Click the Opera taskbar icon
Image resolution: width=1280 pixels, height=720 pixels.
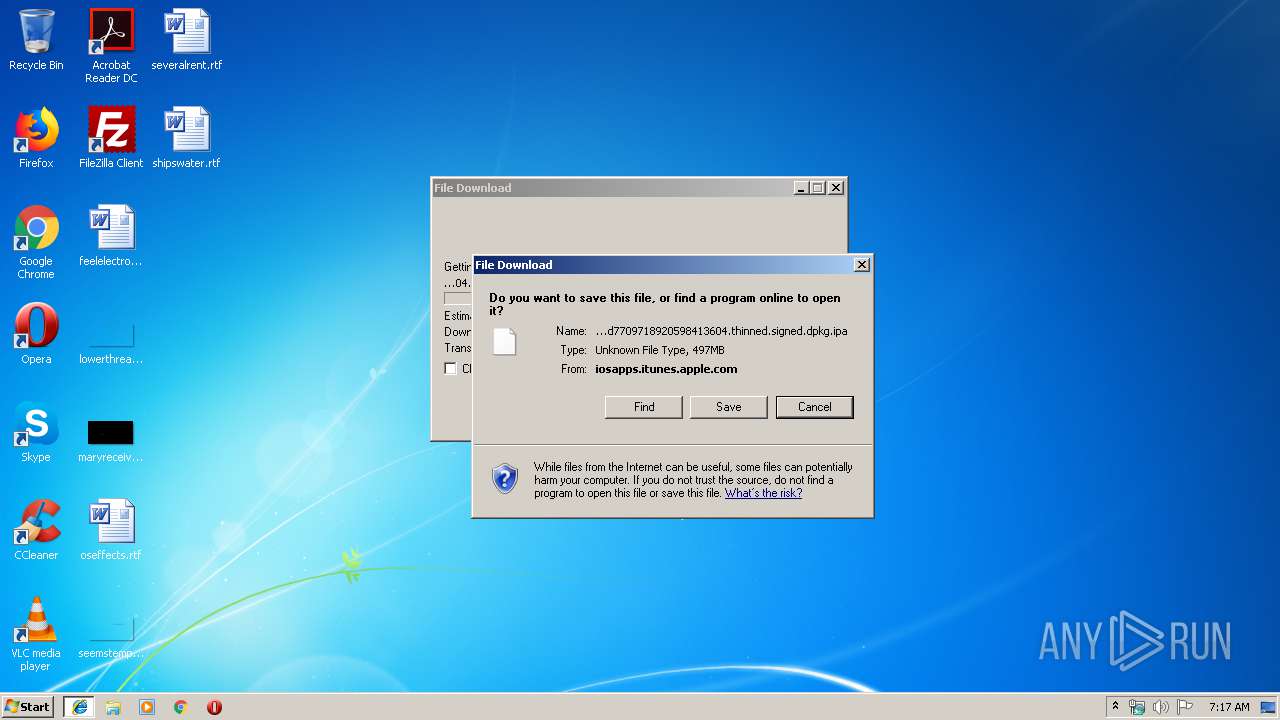click(214, 707)
